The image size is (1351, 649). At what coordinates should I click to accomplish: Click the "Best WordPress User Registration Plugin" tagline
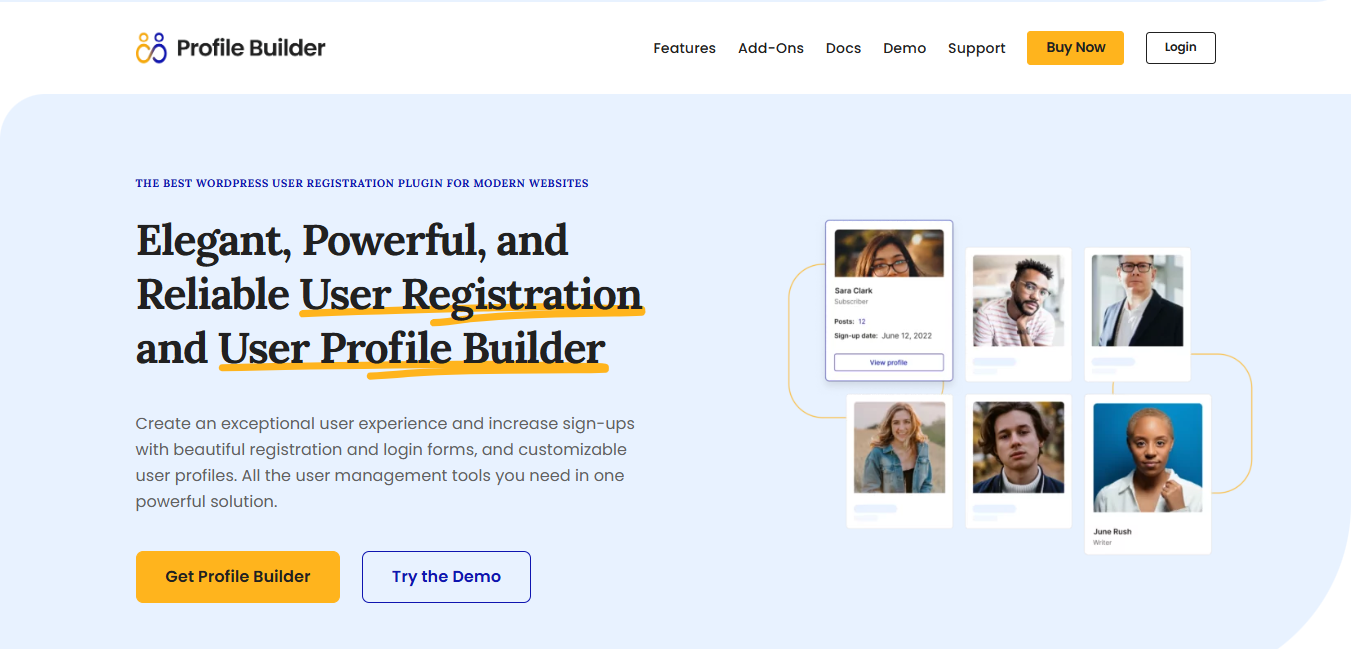pyautogui.click(x=362, y=184)
